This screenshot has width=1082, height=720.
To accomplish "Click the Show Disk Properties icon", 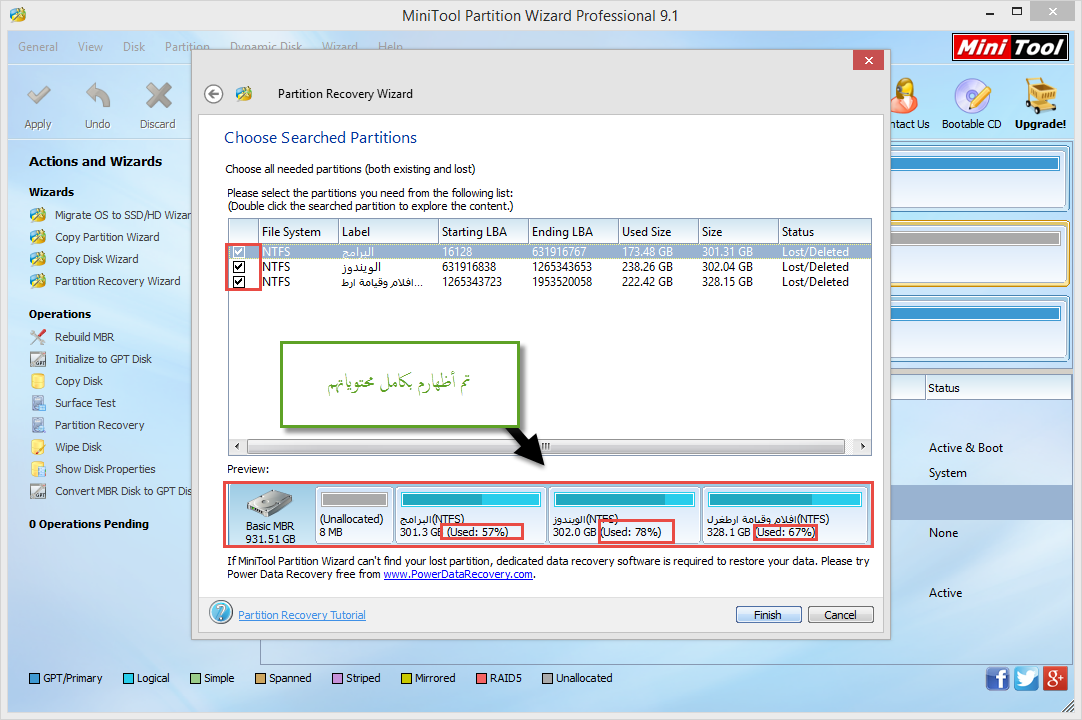I will [x=38, y=469].
